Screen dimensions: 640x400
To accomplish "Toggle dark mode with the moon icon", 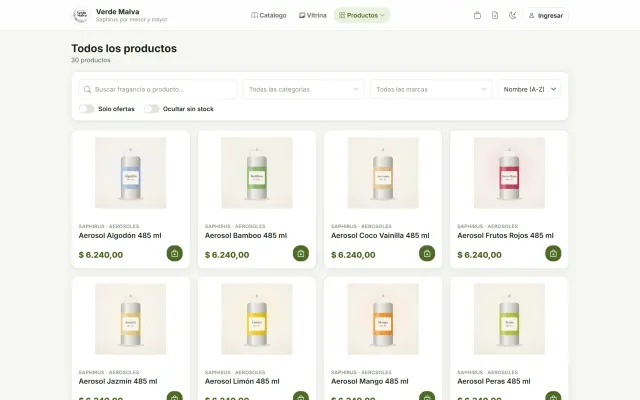I will (513, 16).
